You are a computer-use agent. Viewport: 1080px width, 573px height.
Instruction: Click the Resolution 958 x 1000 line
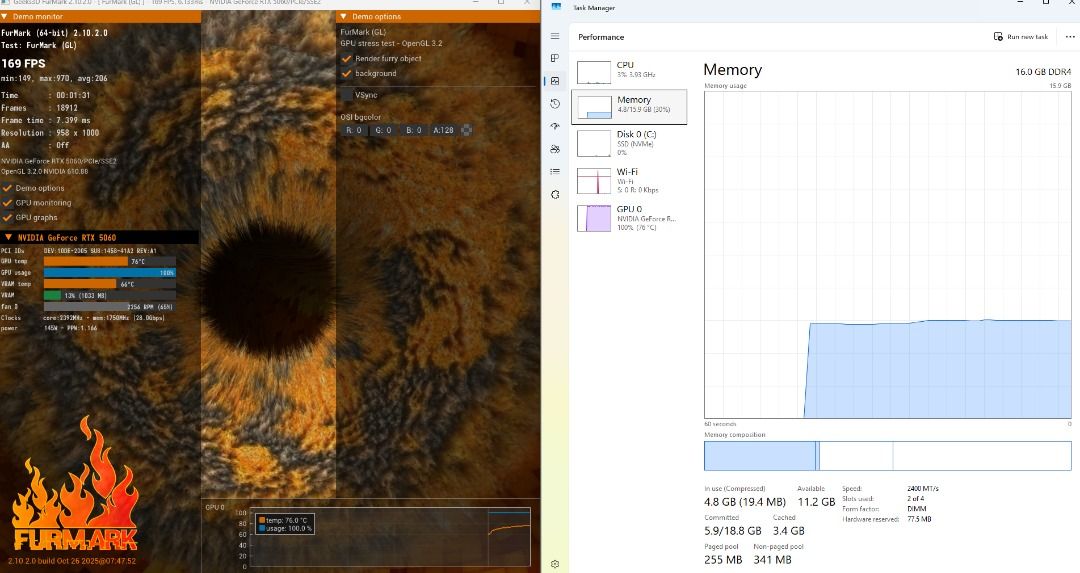(x=50, y=133)
